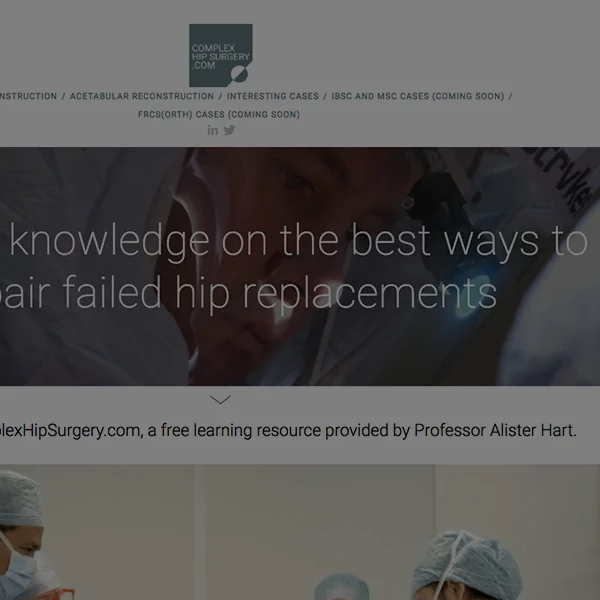
Task: Visit the Twitter bird icon link
Action: pos(229,130)
